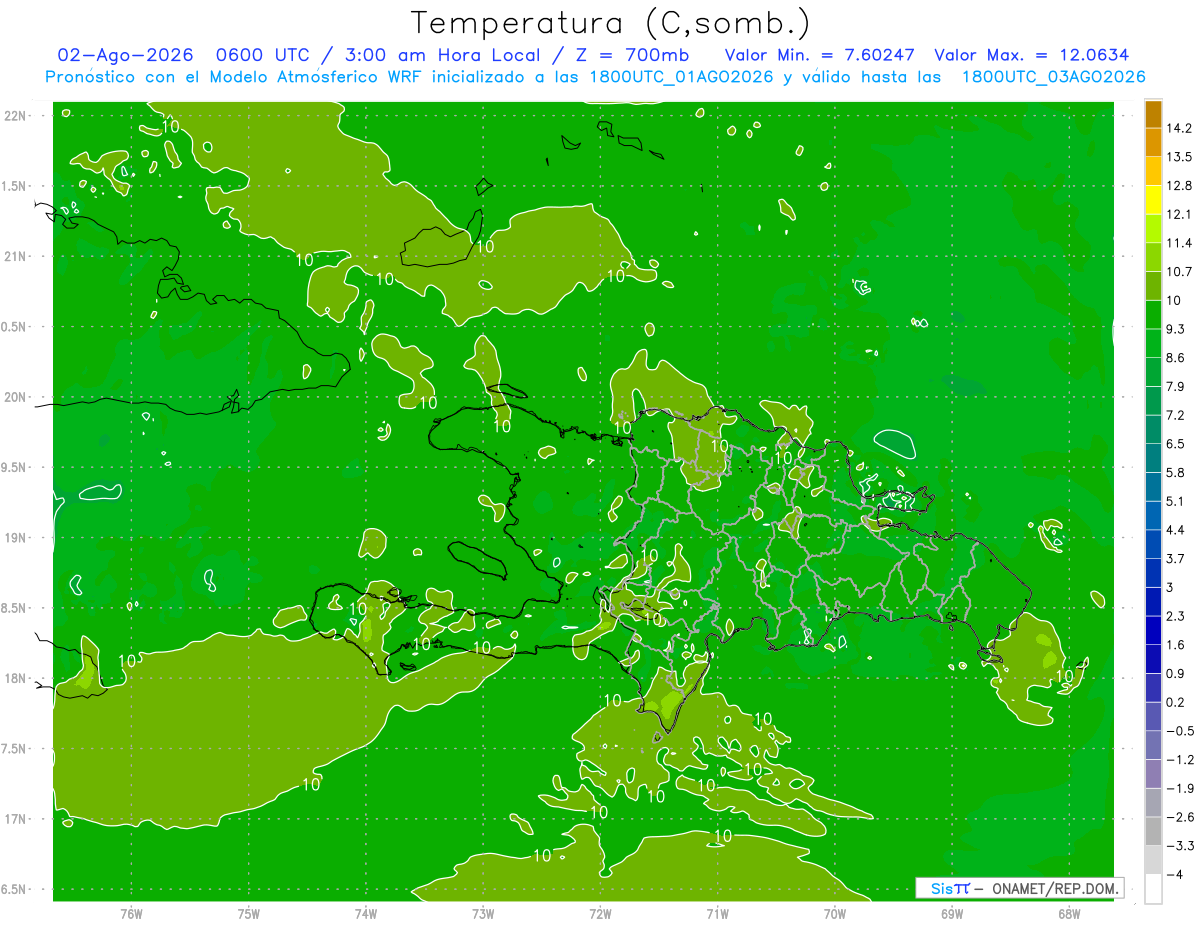The width and height of the screenshot is (1200, 927).
Task: Click the "2.3" color scale value
Action: click(x=1175, y=617)
